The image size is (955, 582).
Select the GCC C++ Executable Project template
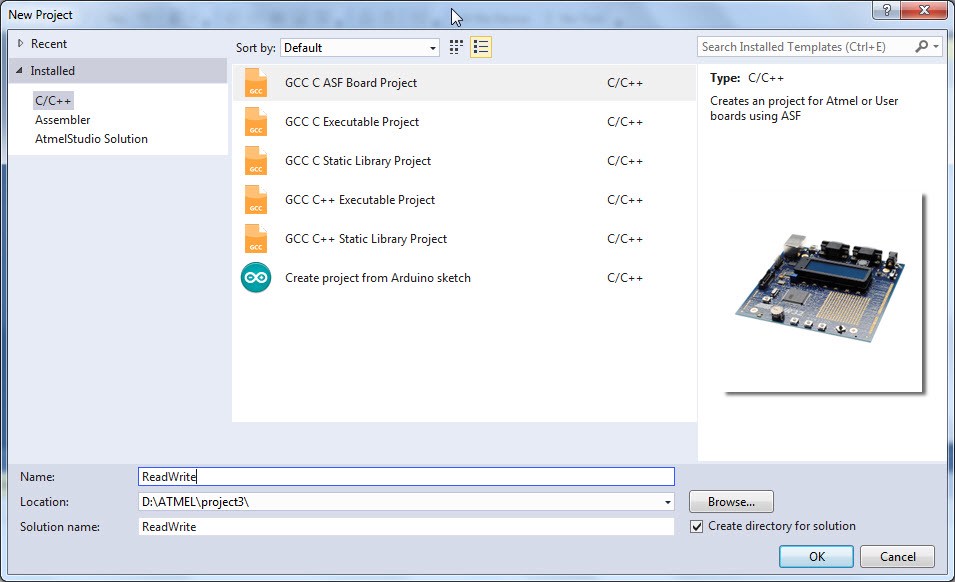tap(358, 200)
